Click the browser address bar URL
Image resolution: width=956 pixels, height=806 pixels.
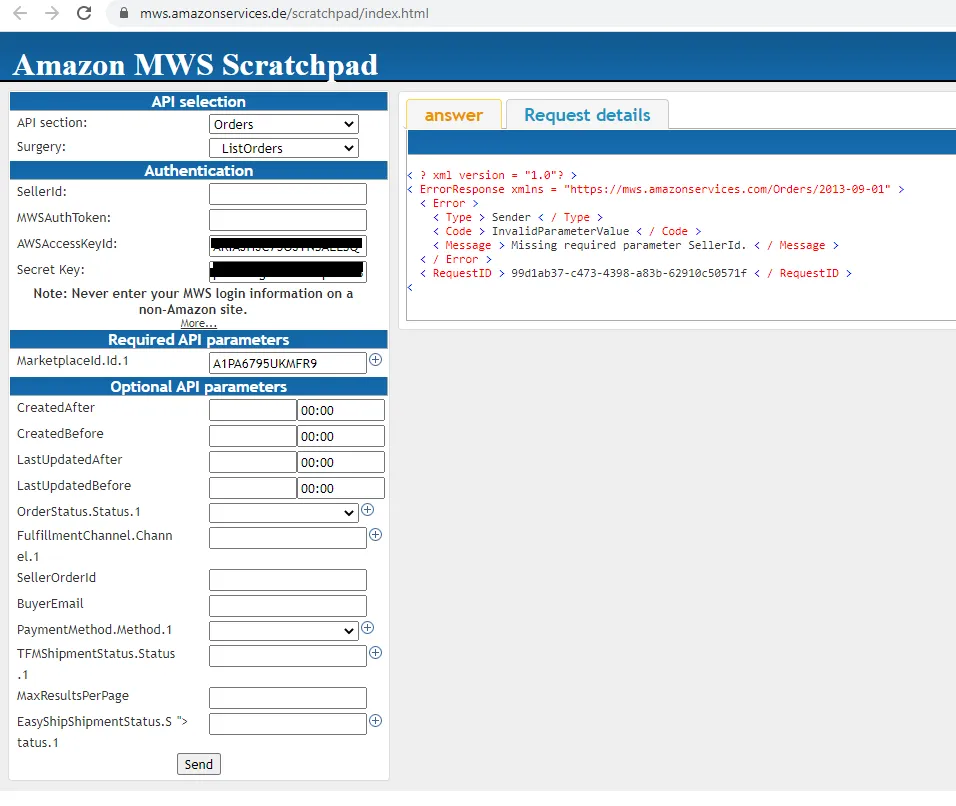[x=284, y=13]
